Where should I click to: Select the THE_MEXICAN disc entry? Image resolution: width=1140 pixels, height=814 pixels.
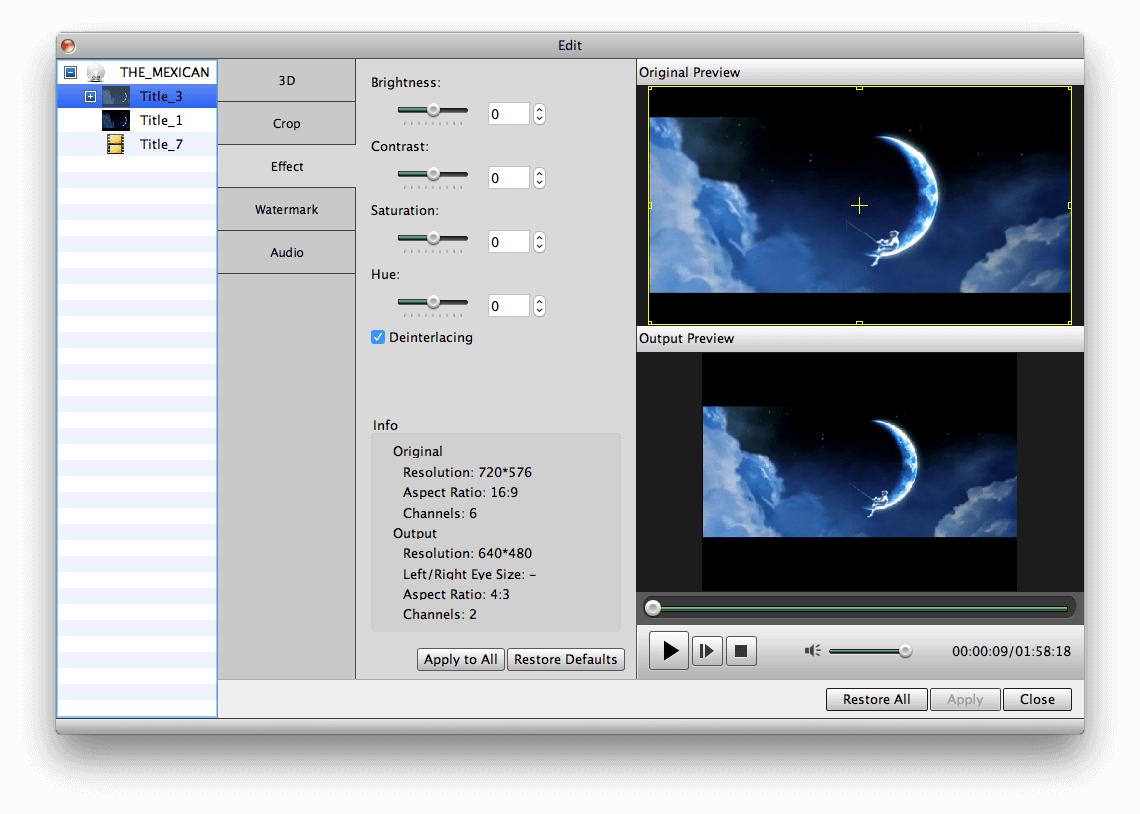[137, 73]
